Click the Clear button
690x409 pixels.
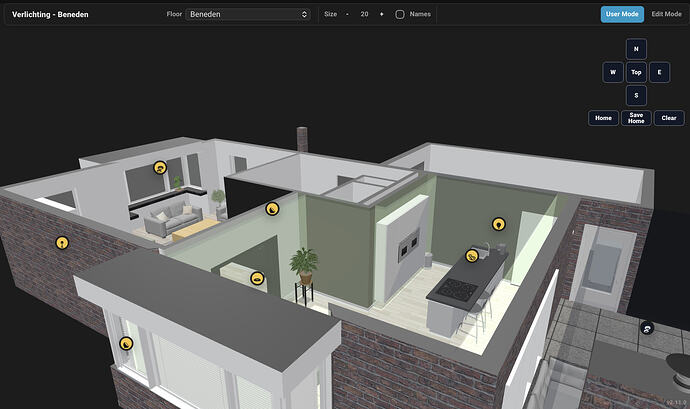coord(669,118)
